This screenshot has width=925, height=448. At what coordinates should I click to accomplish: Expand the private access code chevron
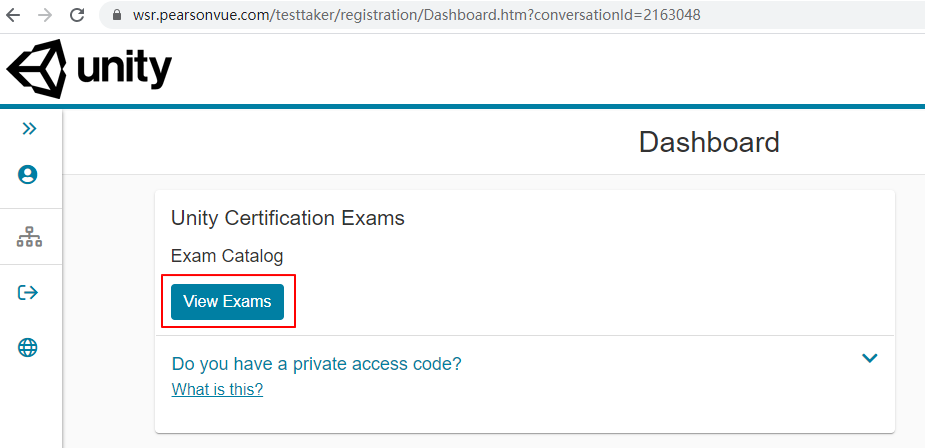(x=869, y=358)
